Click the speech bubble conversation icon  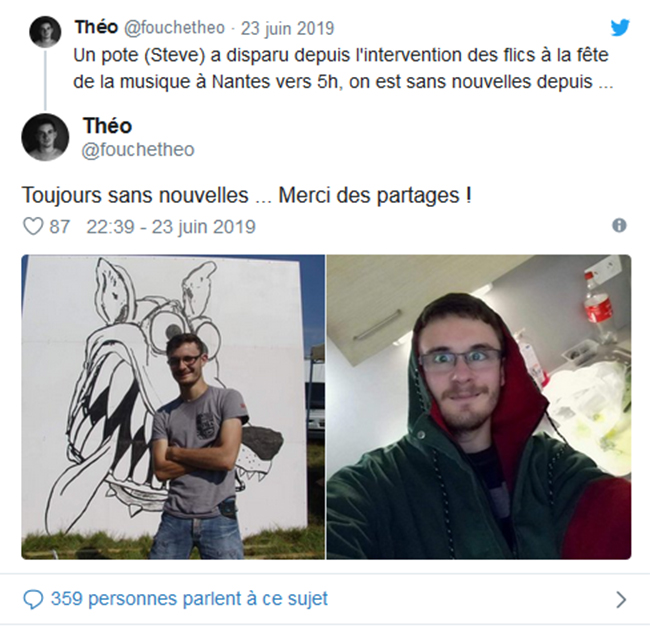click(x=33, y=600)
